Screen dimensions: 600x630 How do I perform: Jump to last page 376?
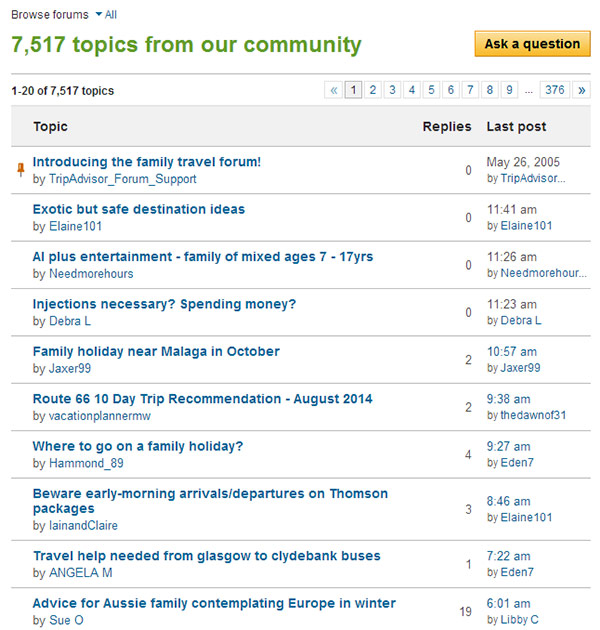[555, 90]
